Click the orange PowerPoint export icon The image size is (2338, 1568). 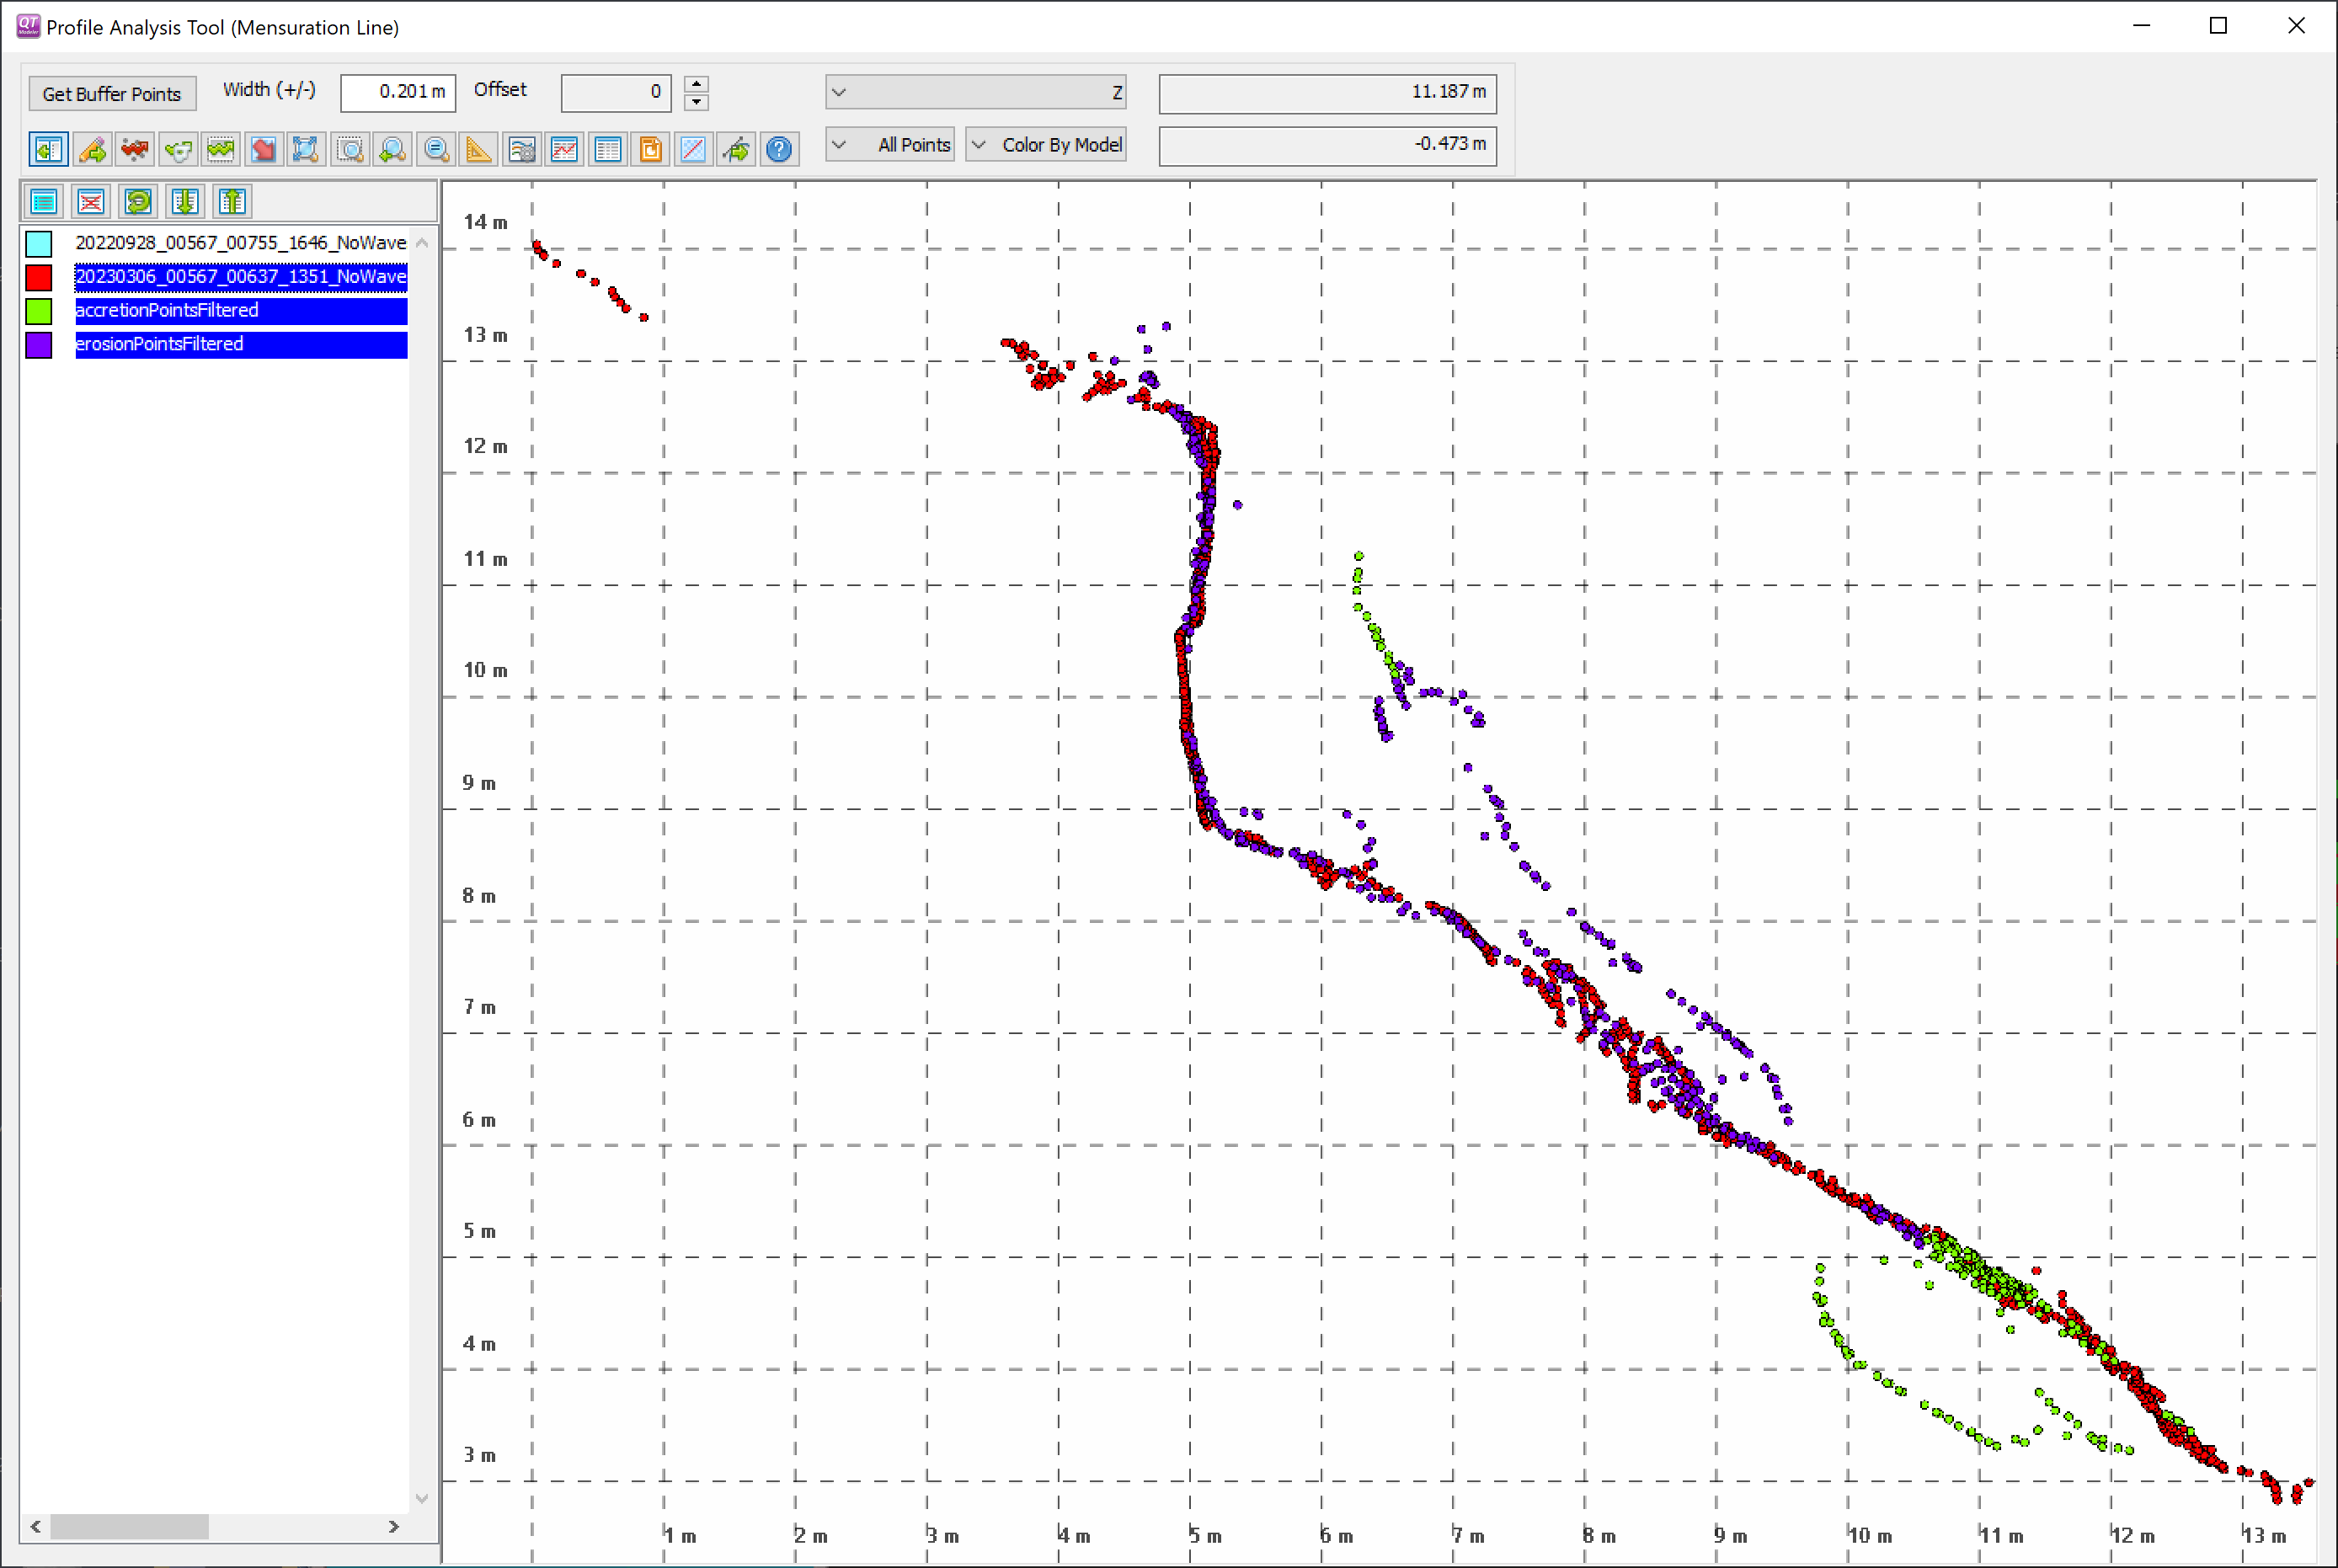tap(650, 150)
